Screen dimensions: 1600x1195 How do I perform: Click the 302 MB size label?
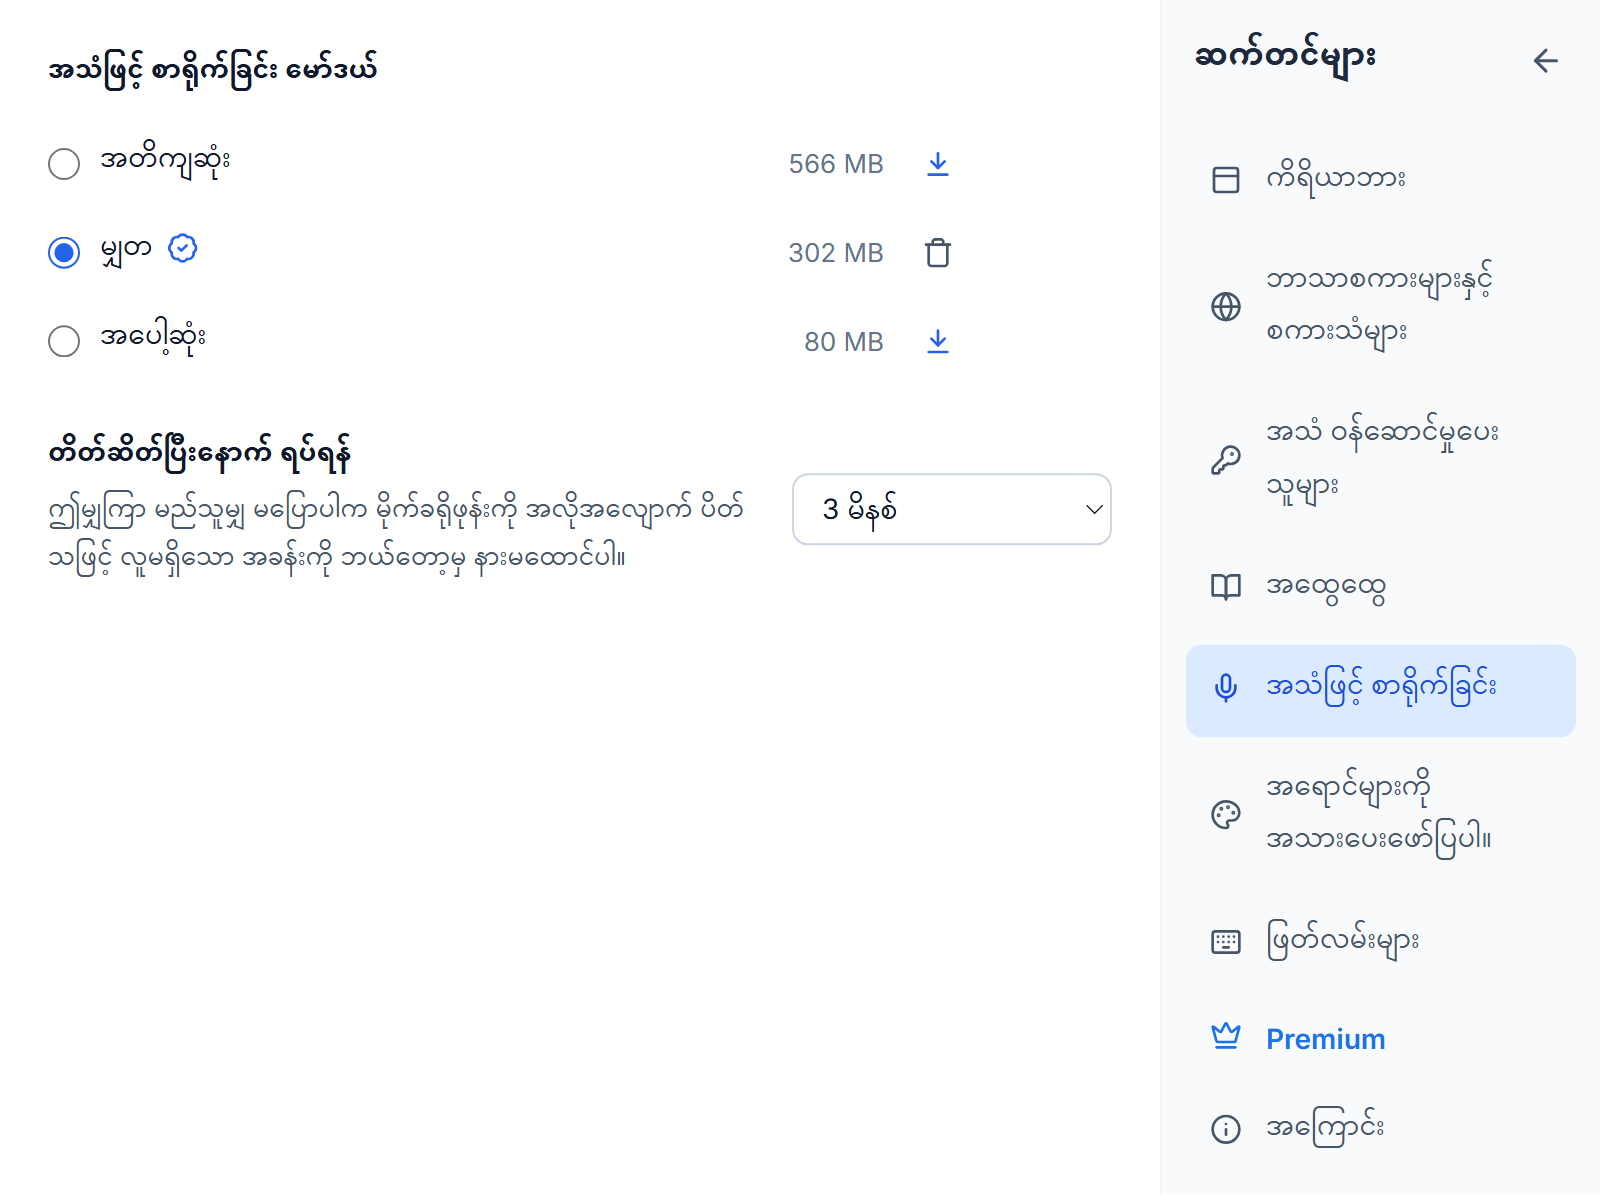[836, 253]
